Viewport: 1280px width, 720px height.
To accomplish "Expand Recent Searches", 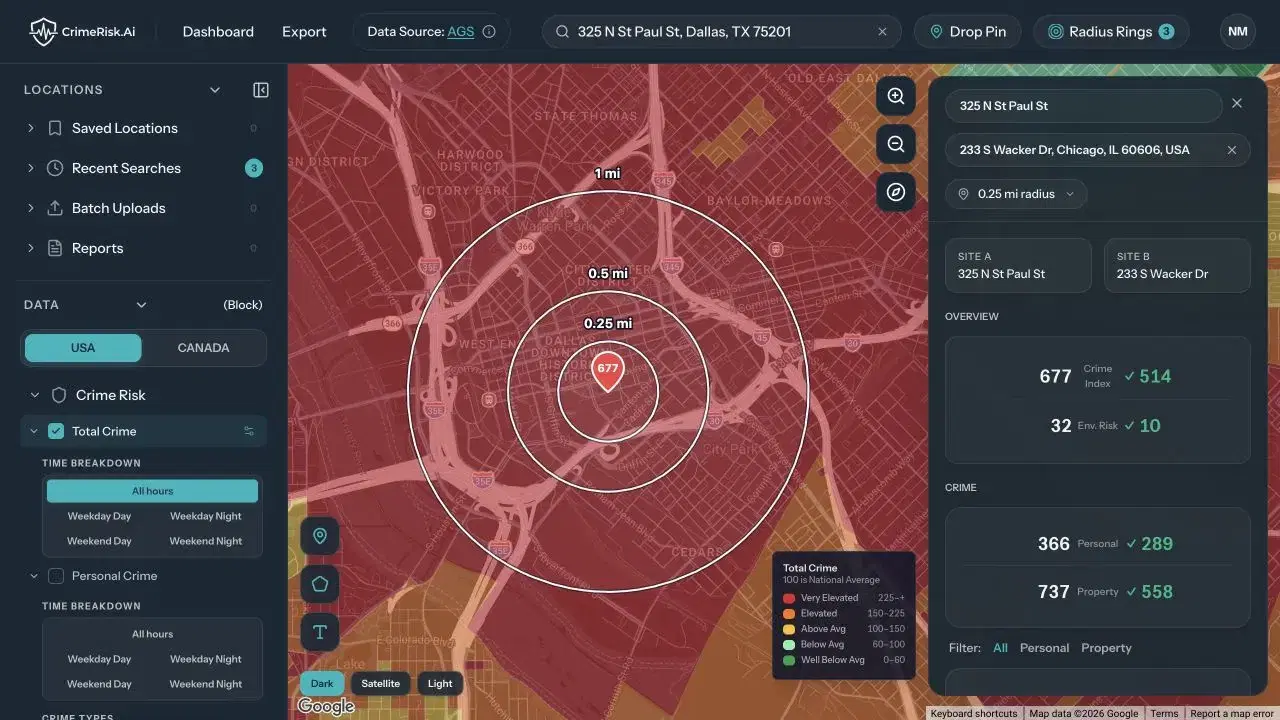I will pyautogui.click(x=30, y=168).
